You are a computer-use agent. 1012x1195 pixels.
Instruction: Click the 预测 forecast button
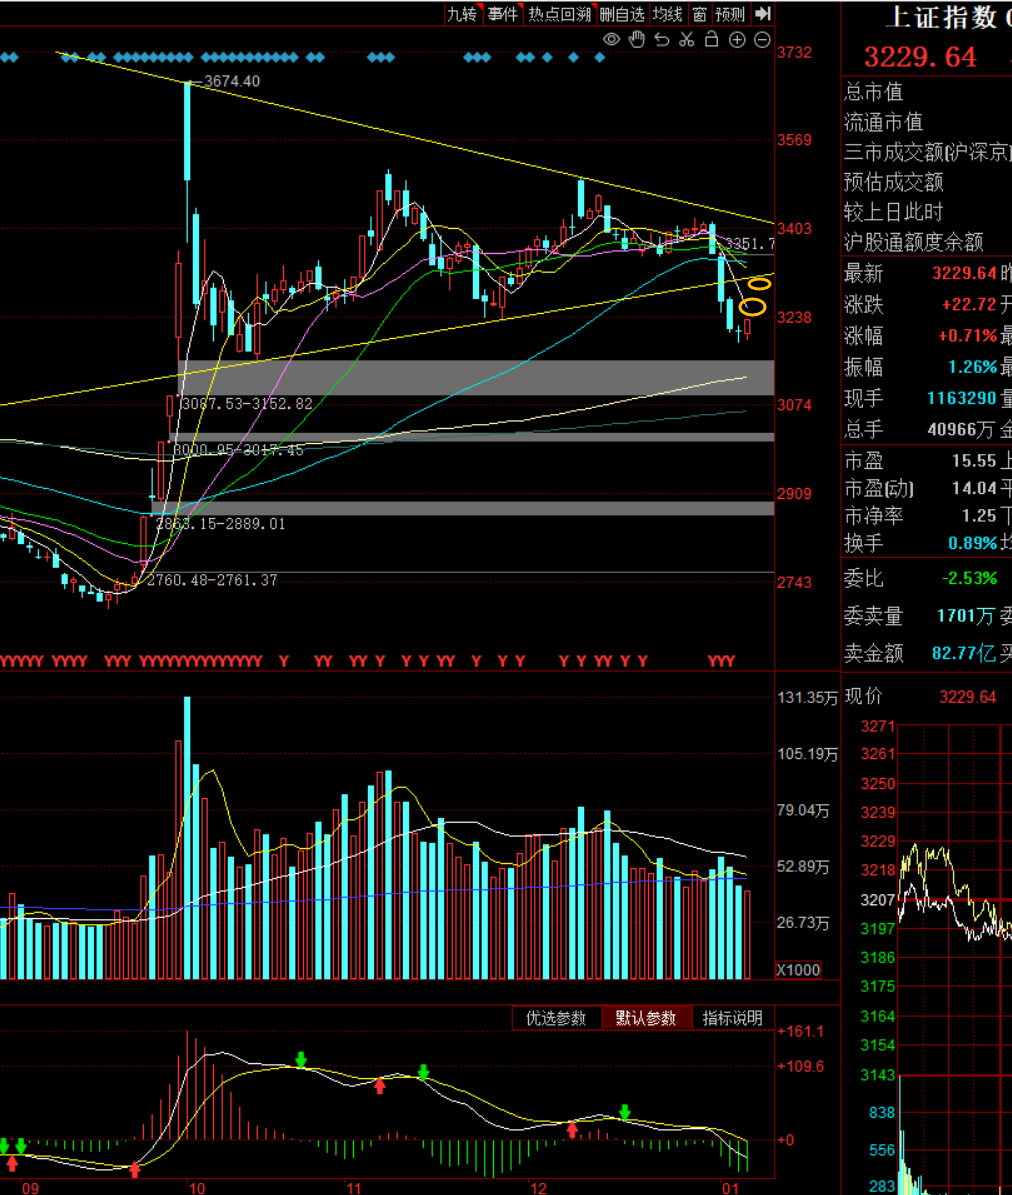pyautogui.click(x=730, y=14)
